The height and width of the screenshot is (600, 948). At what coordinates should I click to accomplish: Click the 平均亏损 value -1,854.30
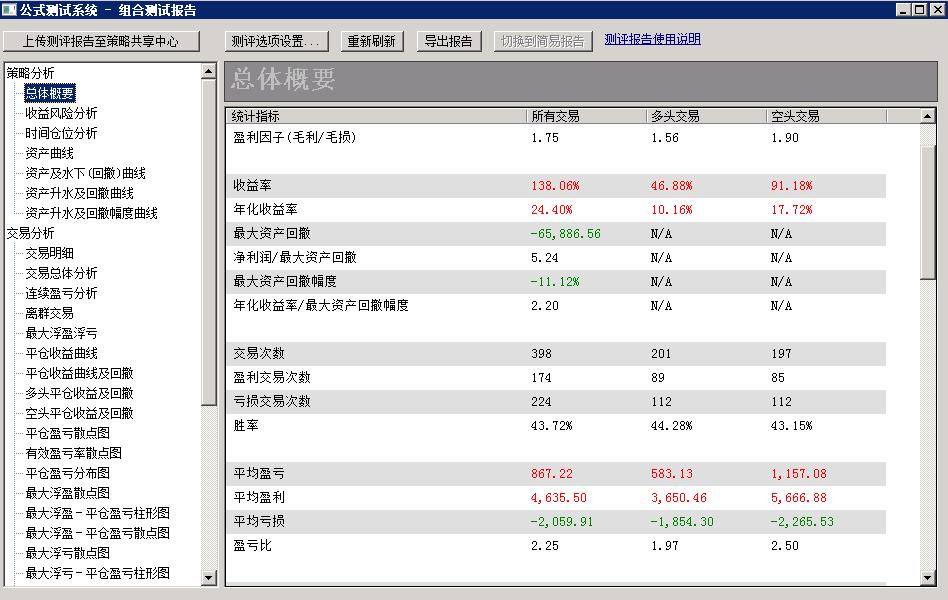[681, 521]
